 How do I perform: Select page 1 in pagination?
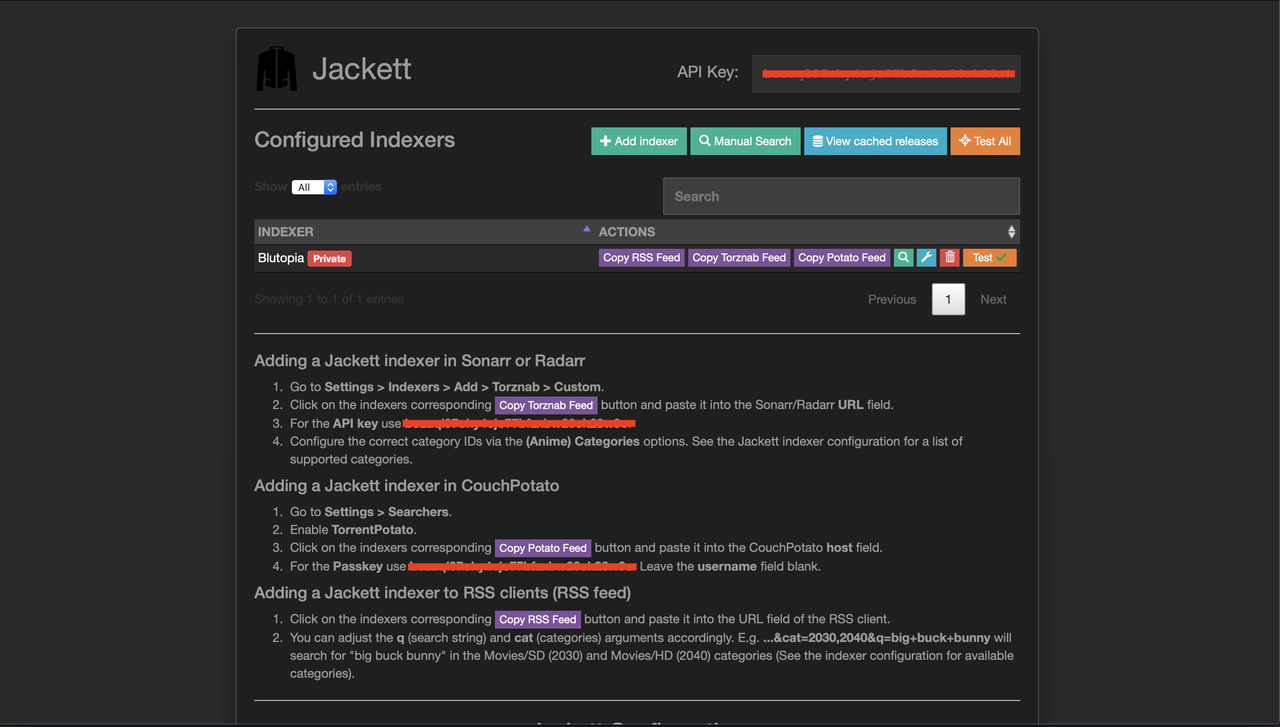pyautogui.click(x=948, y=299)
